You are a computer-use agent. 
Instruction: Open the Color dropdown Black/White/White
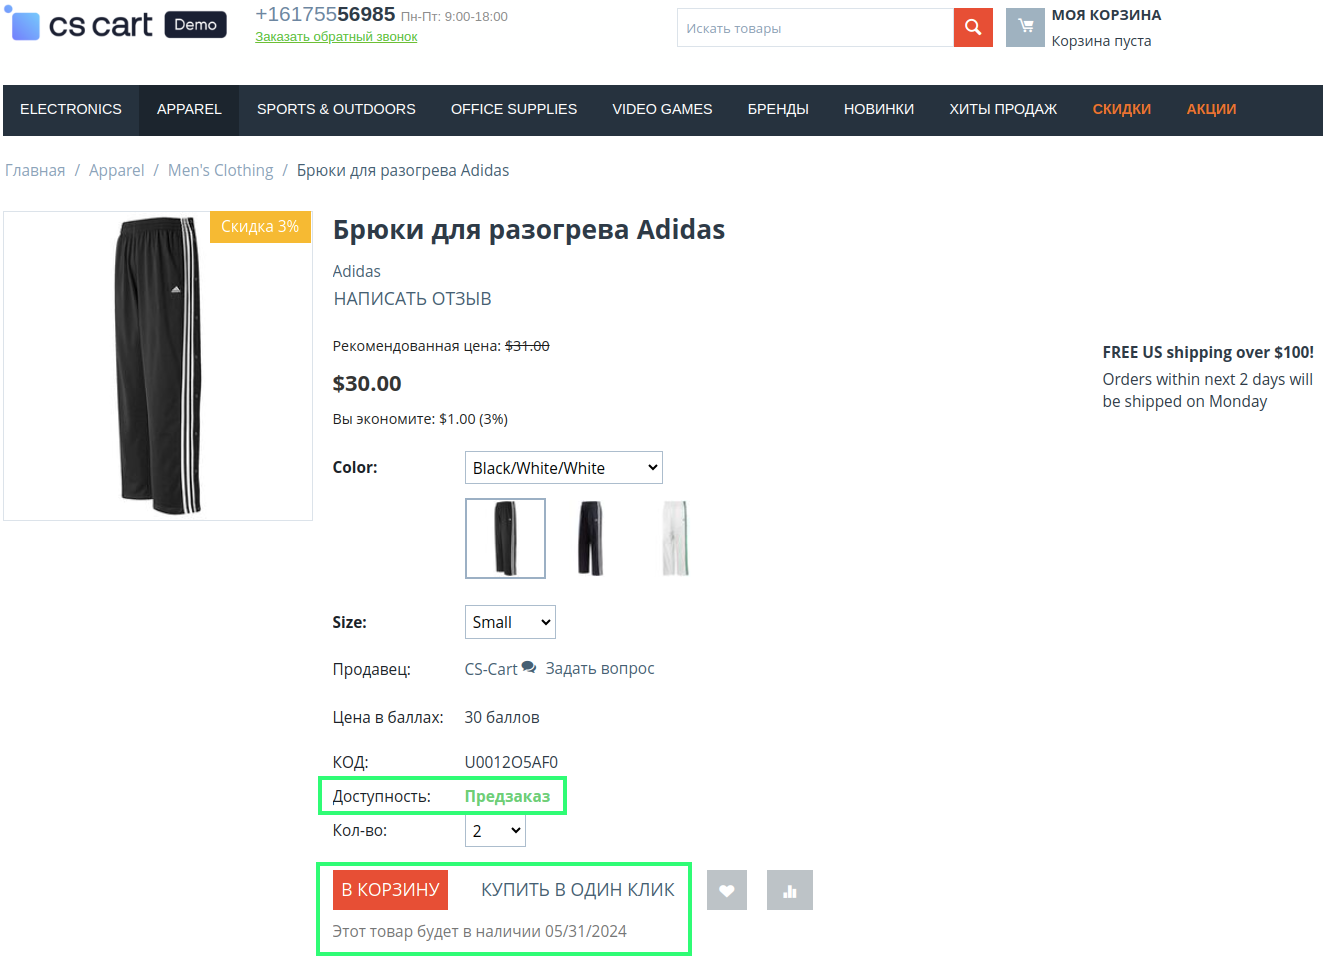563,468
